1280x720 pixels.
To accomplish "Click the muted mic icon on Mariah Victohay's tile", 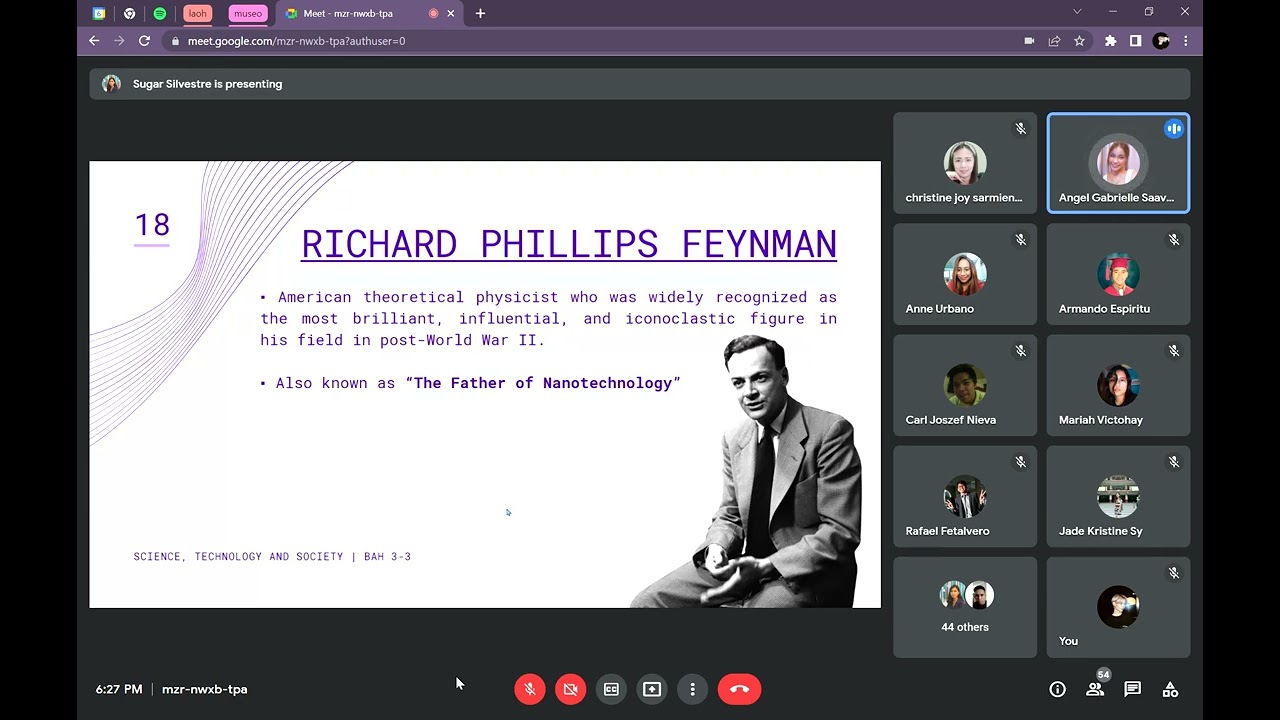I will (1174, 351).
